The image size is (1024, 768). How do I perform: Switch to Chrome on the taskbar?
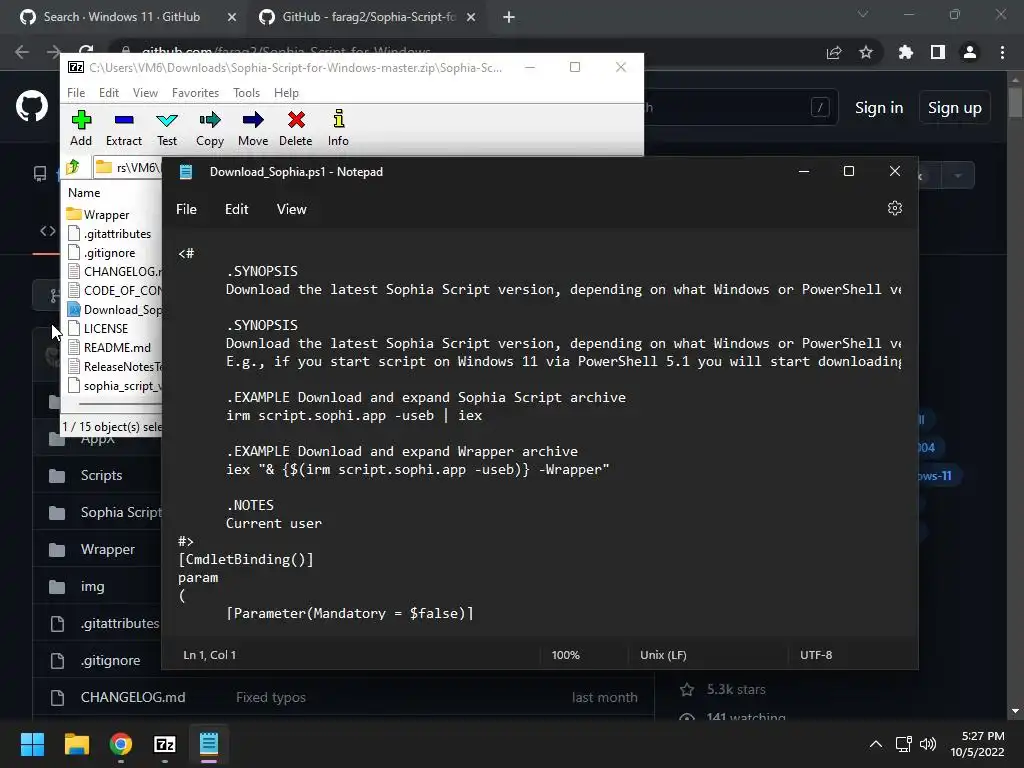(x=121, y=744)
